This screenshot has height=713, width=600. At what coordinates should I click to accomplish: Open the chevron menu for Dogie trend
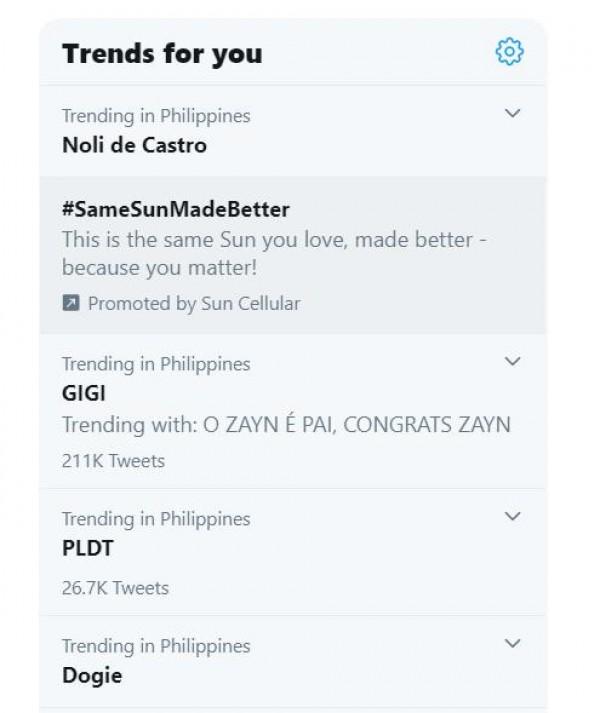pyautogui.click(x=513, y=644)
